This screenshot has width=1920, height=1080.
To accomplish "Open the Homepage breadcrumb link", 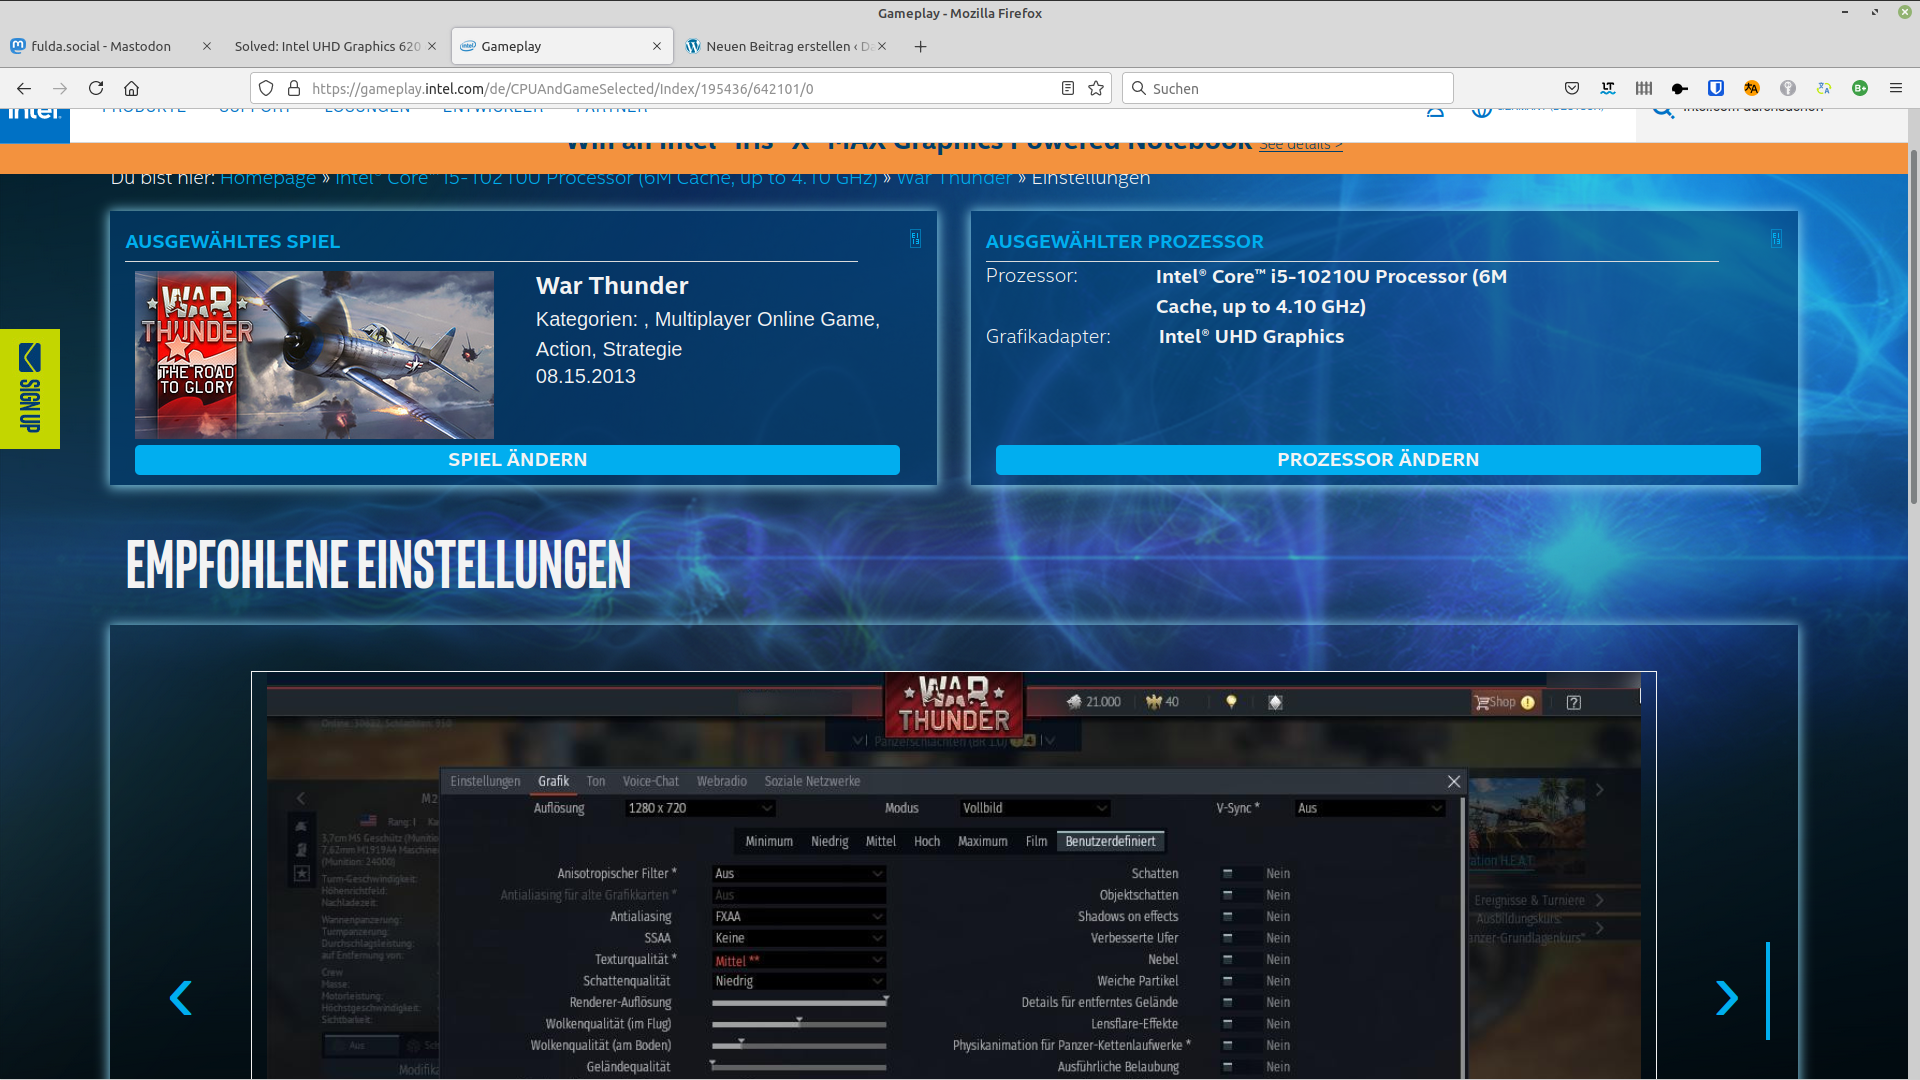I will (x=268, y=178).
